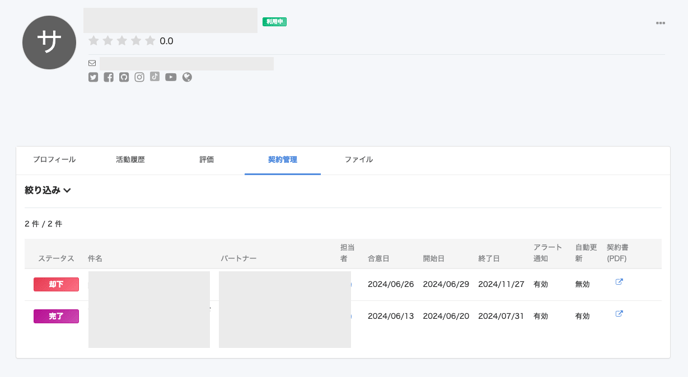The height and width of the screenshot is (377, 688).
Task: Click the サ avatar circle
Action: coord(49,43)
